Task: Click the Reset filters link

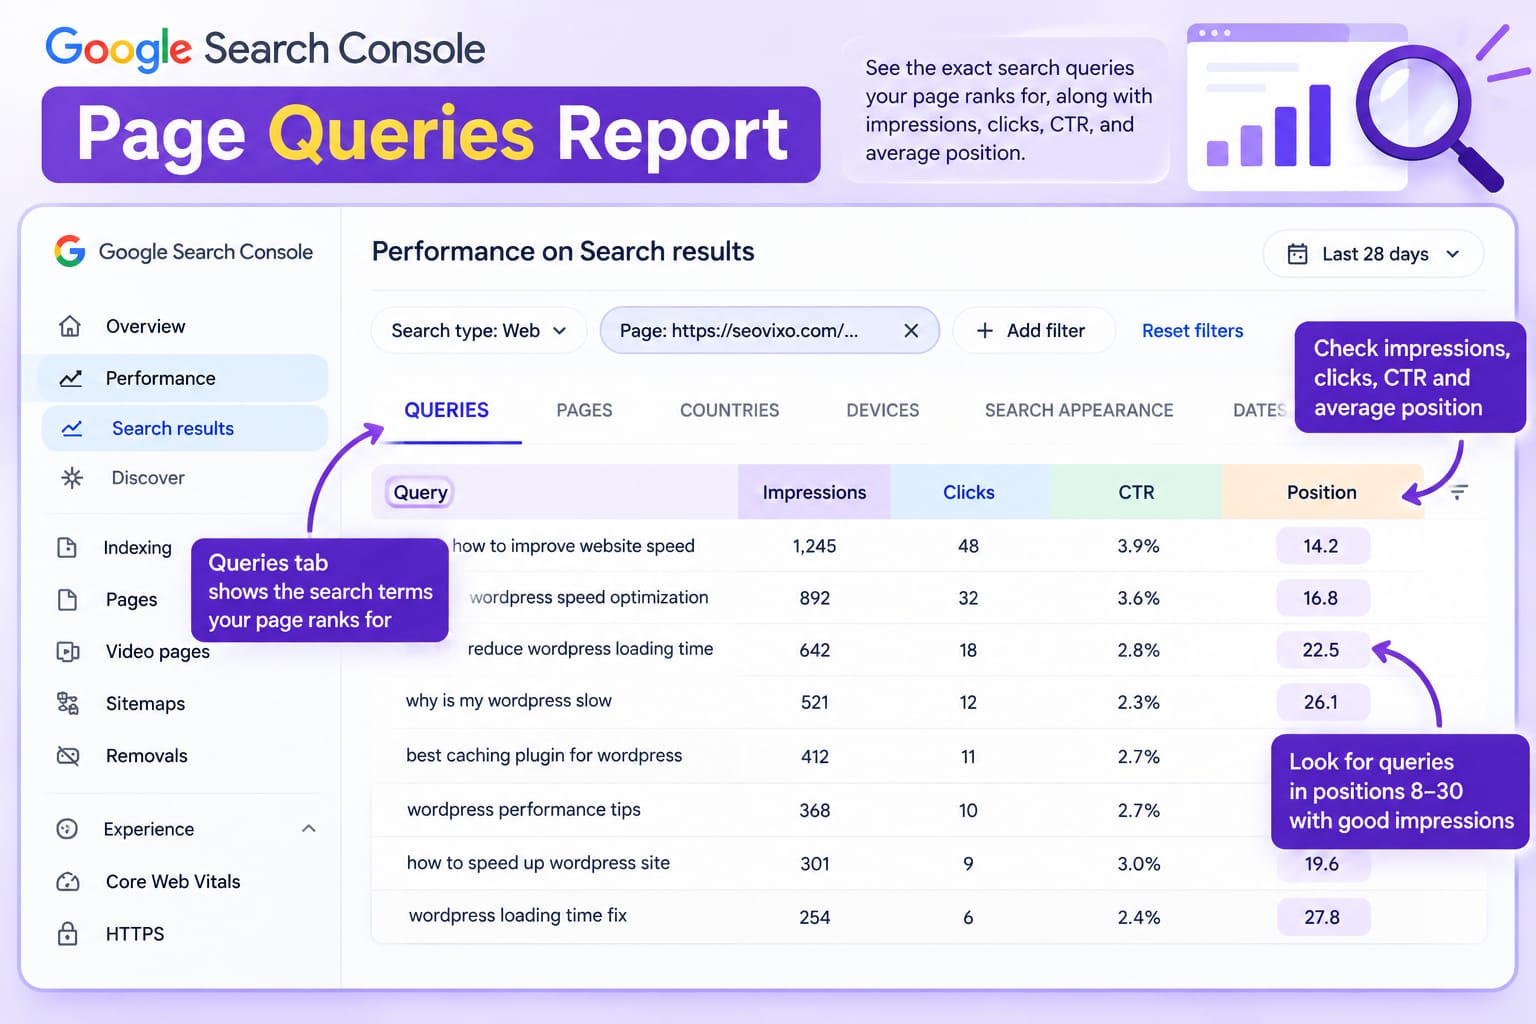Action: [1192, 331]
